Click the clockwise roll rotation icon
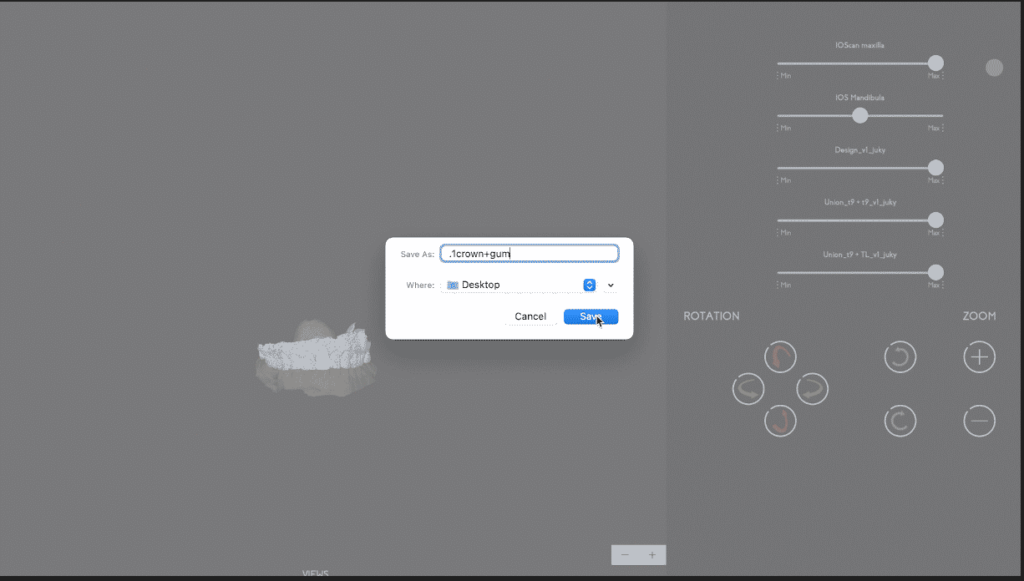This screenshot has height=581, width=1024. click(900, 421)
